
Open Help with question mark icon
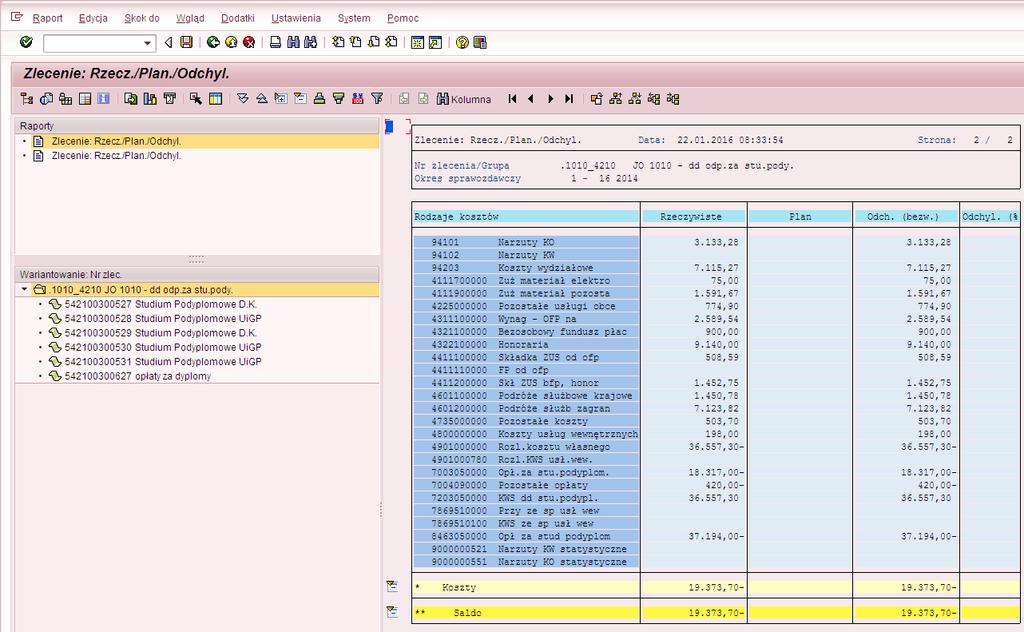click(x=462, y=42)
